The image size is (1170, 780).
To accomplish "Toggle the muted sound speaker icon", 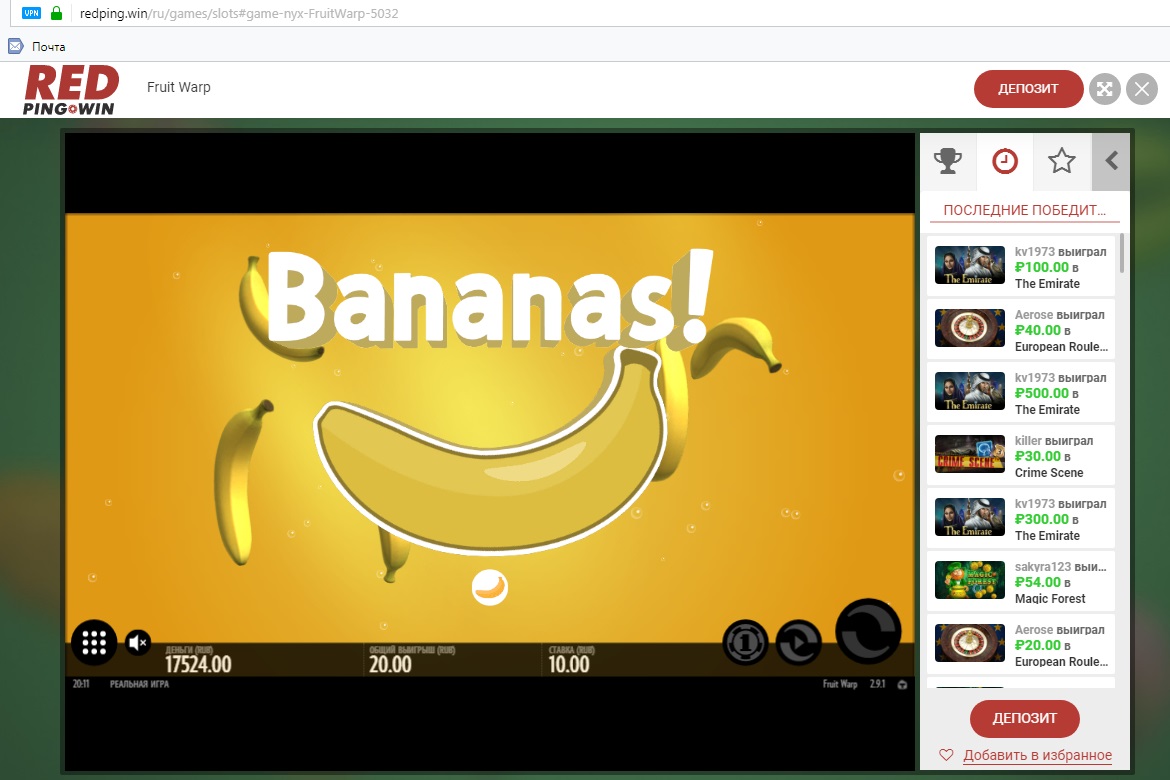I will [138, 642].
